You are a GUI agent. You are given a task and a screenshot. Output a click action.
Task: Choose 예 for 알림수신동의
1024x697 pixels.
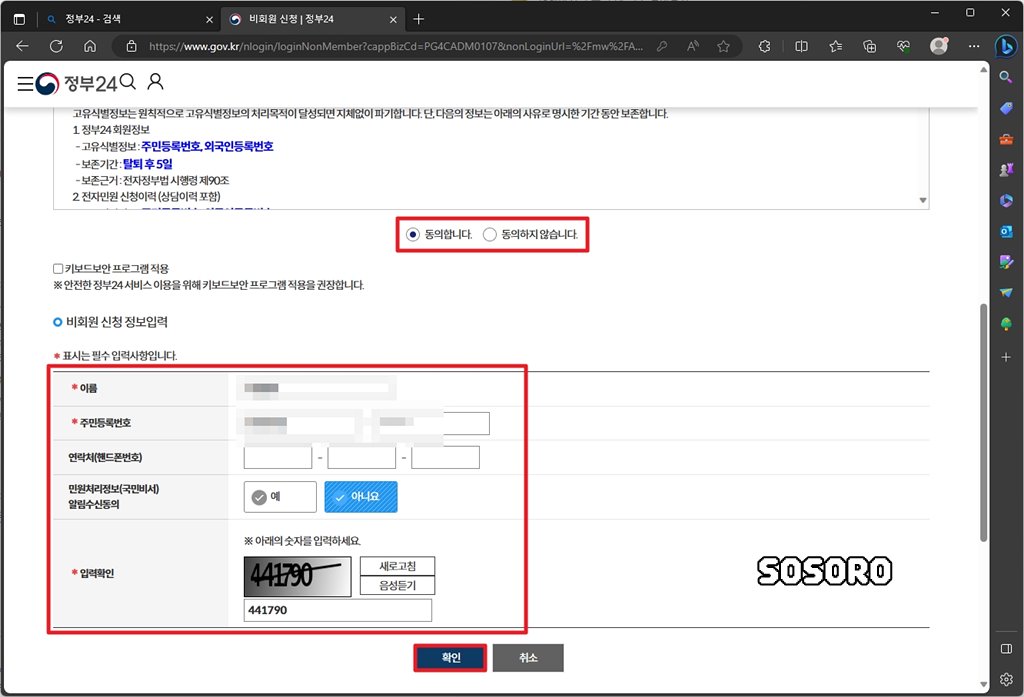[x=280, y=497]
